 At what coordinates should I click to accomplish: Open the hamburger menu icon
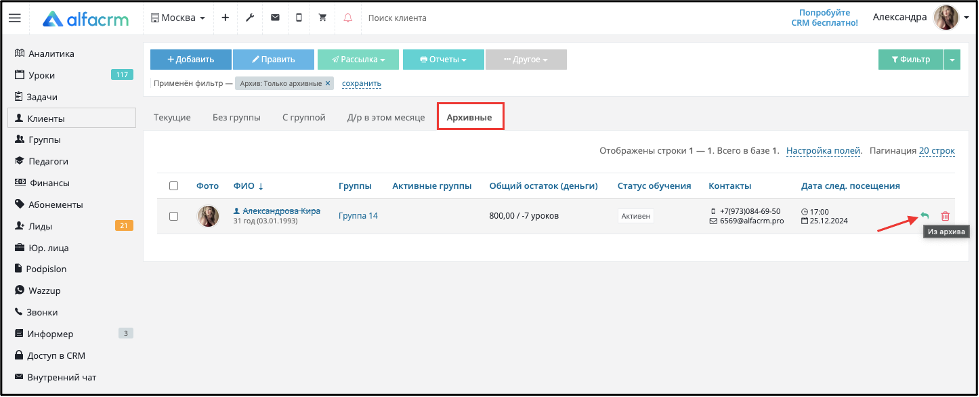pos(14,17)
